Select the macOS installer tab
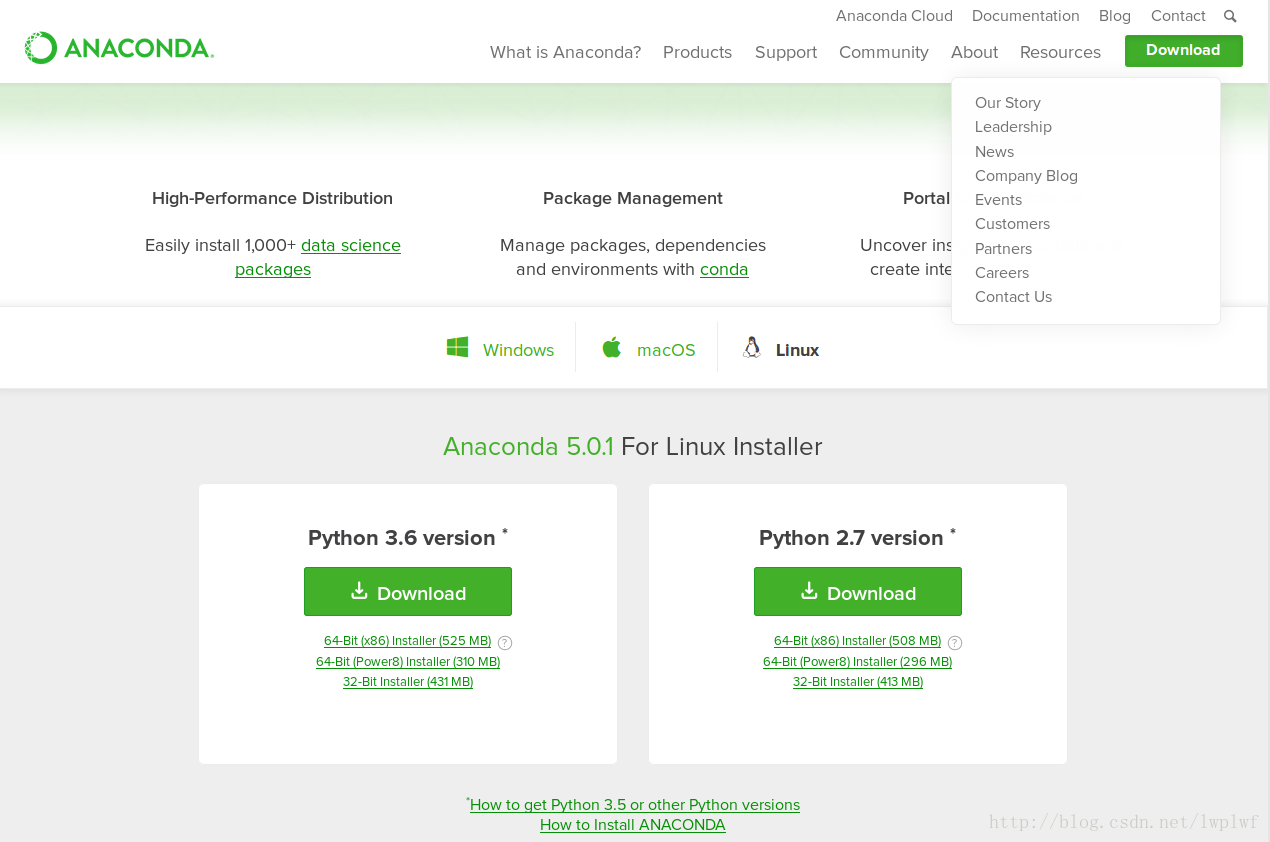 coord(648,349)
